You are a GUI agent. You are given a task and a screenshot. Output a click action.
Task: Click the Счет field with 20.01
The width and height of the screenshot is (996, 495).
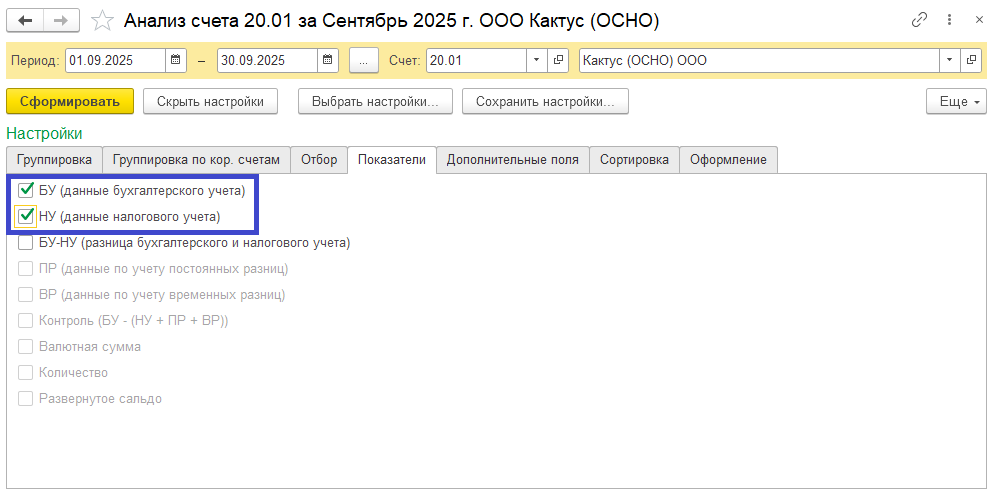click(476, 60)
